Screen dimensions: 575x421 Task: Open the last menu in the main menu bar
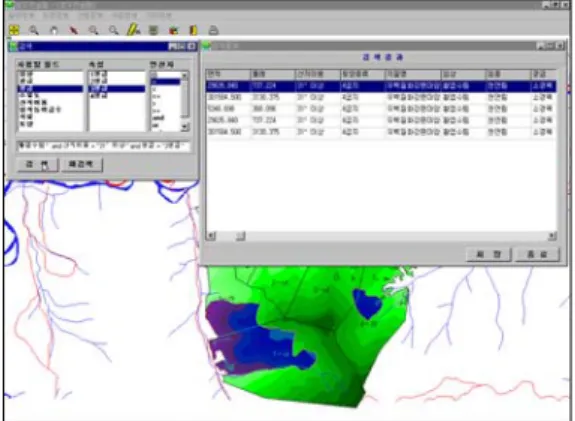pyautogui.click(x=159, y=16)
